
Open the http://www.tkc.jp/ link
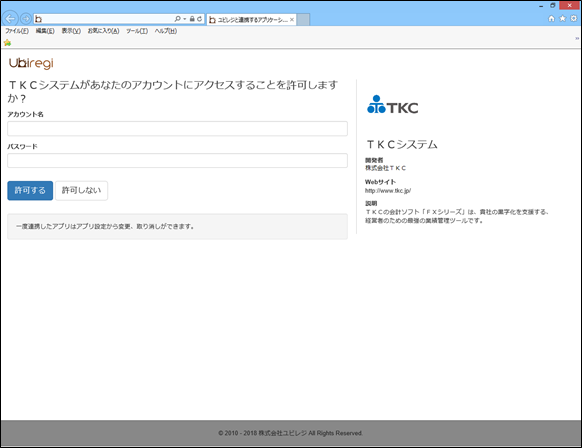[388, 191]
